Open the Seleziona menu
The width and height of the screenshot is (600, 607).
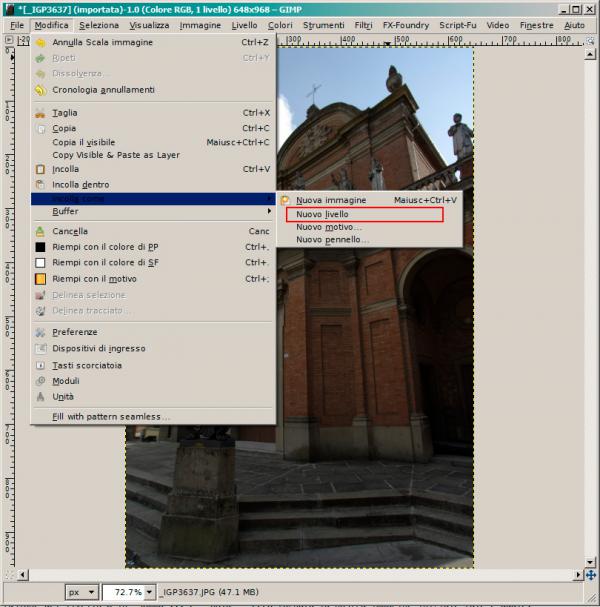[99, 26]
